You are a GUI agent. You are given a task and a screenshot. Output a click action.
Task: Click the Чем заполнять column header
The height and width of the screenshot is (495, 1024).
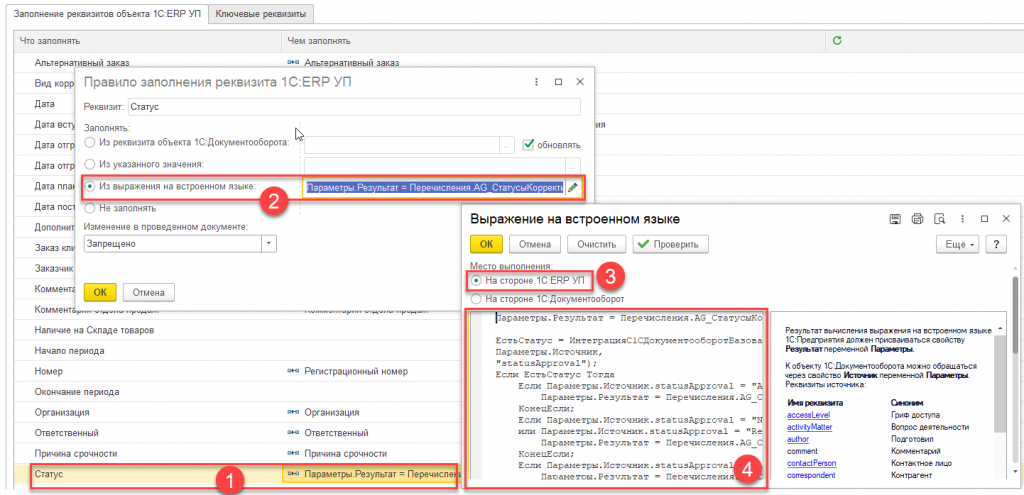[553, 40]
